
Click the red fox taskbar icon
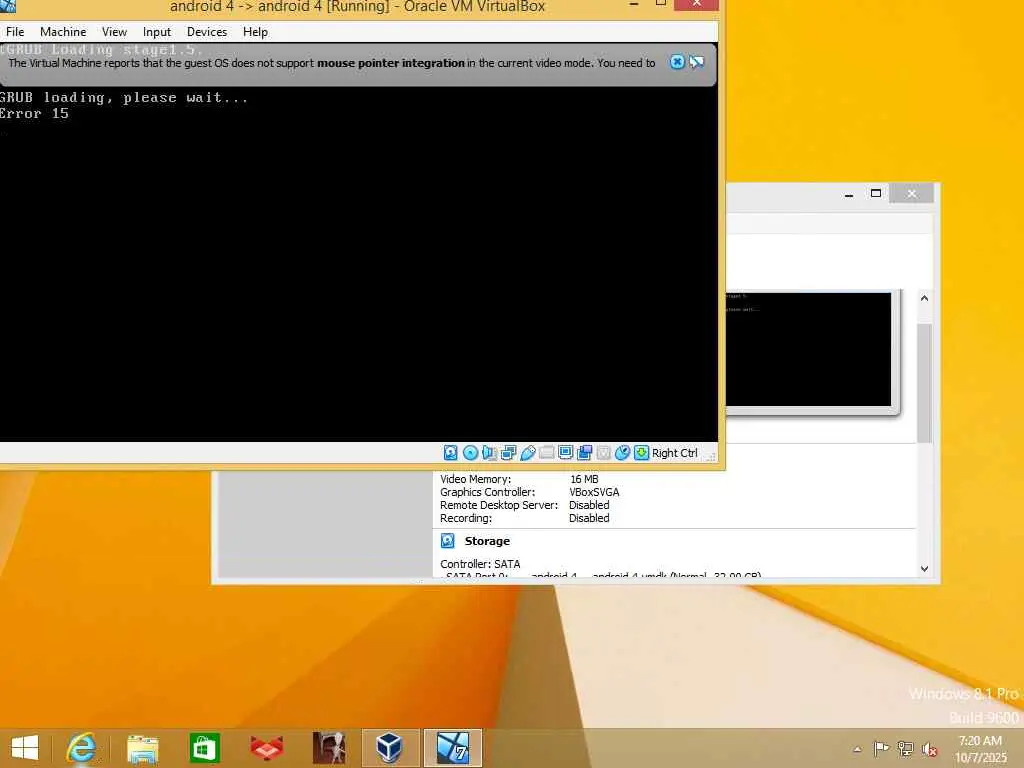tap(266, 748)
